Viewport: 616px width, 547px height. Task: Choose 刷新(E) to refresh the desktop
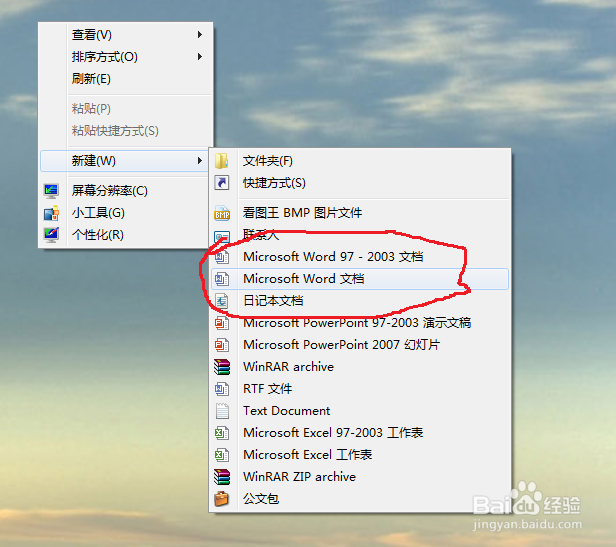pyautogui.click(x=126, y=79)
